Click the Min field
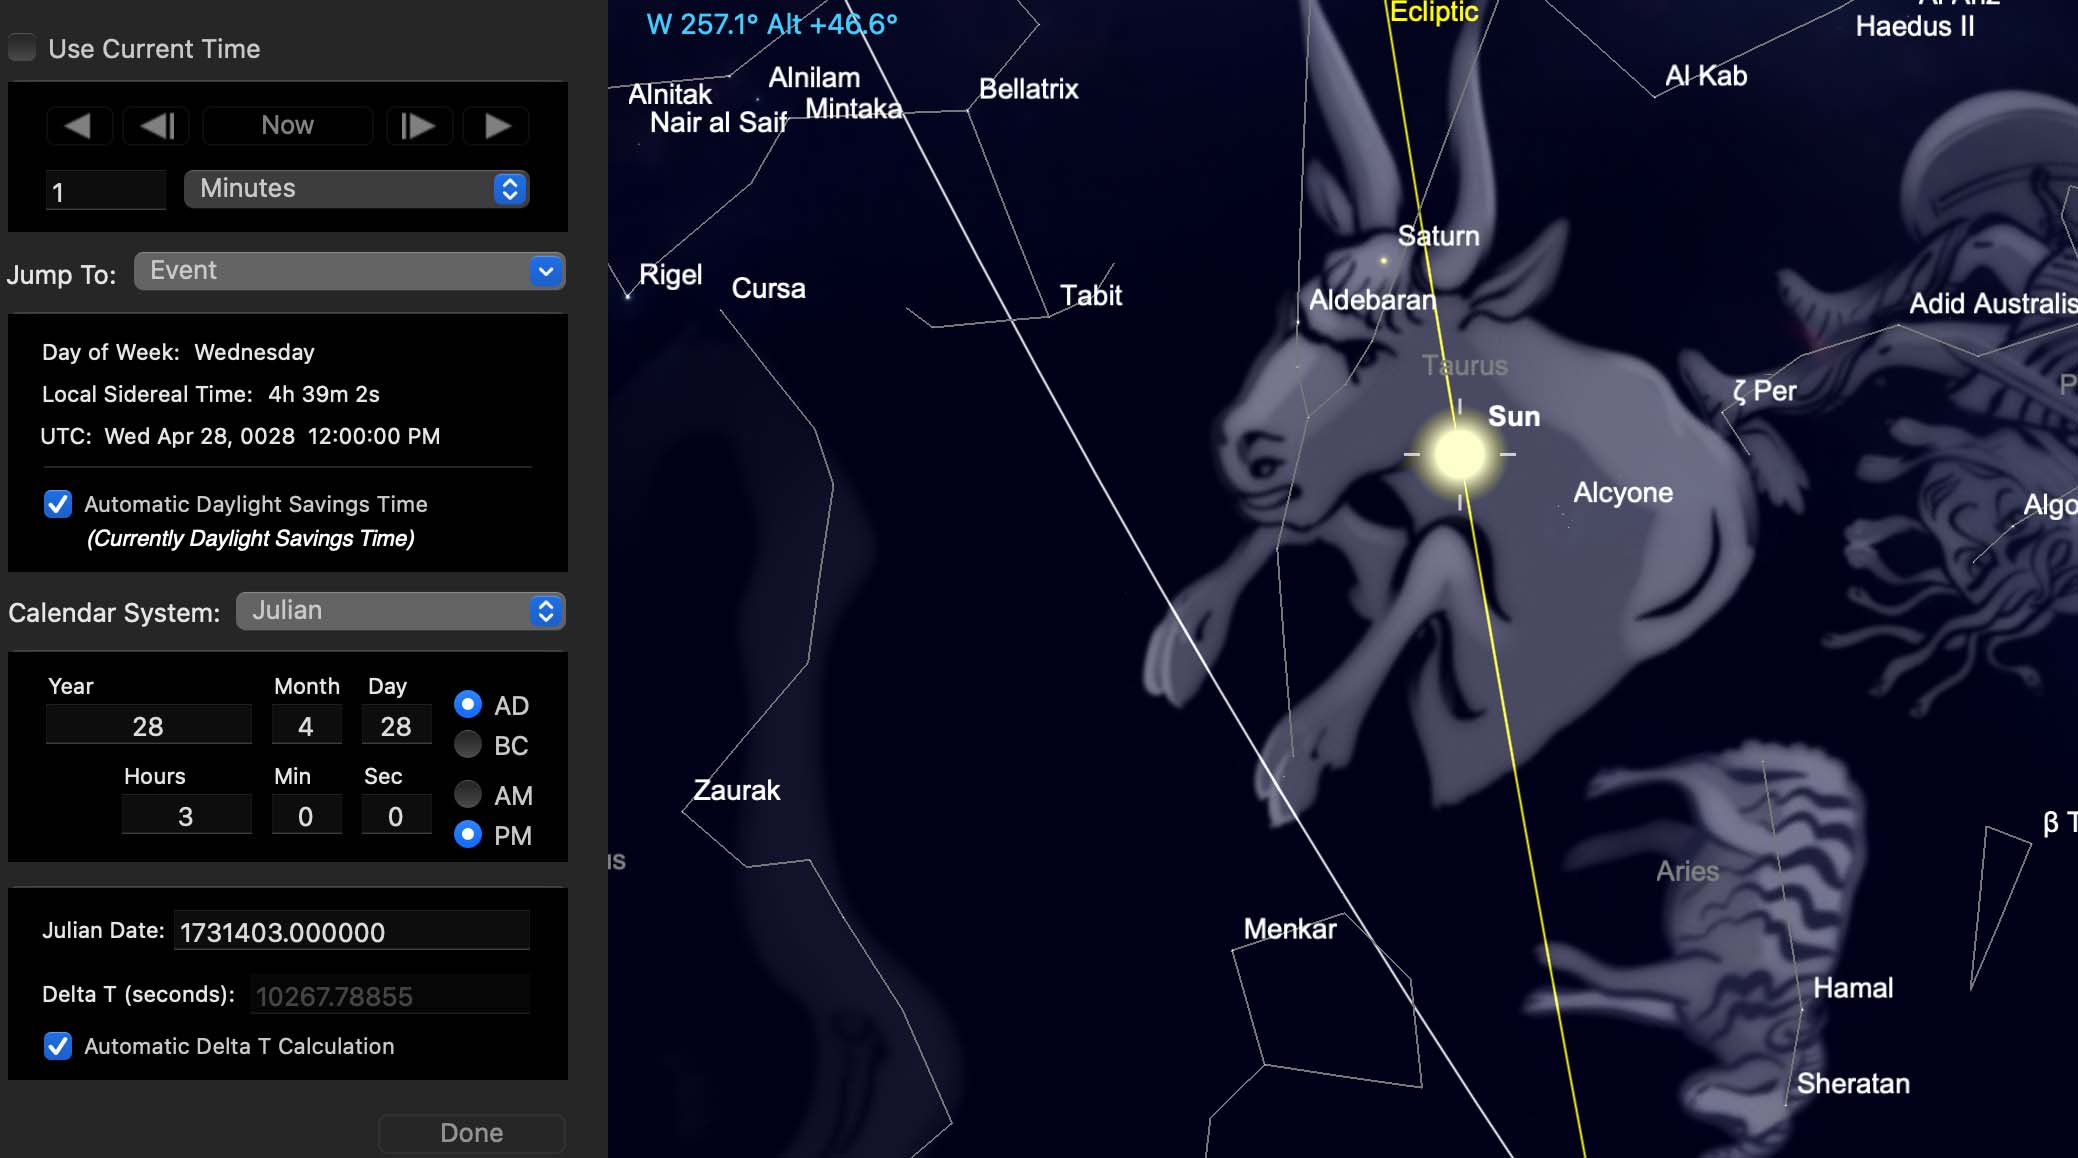The image size is (2078, 1158). point(306,815)
